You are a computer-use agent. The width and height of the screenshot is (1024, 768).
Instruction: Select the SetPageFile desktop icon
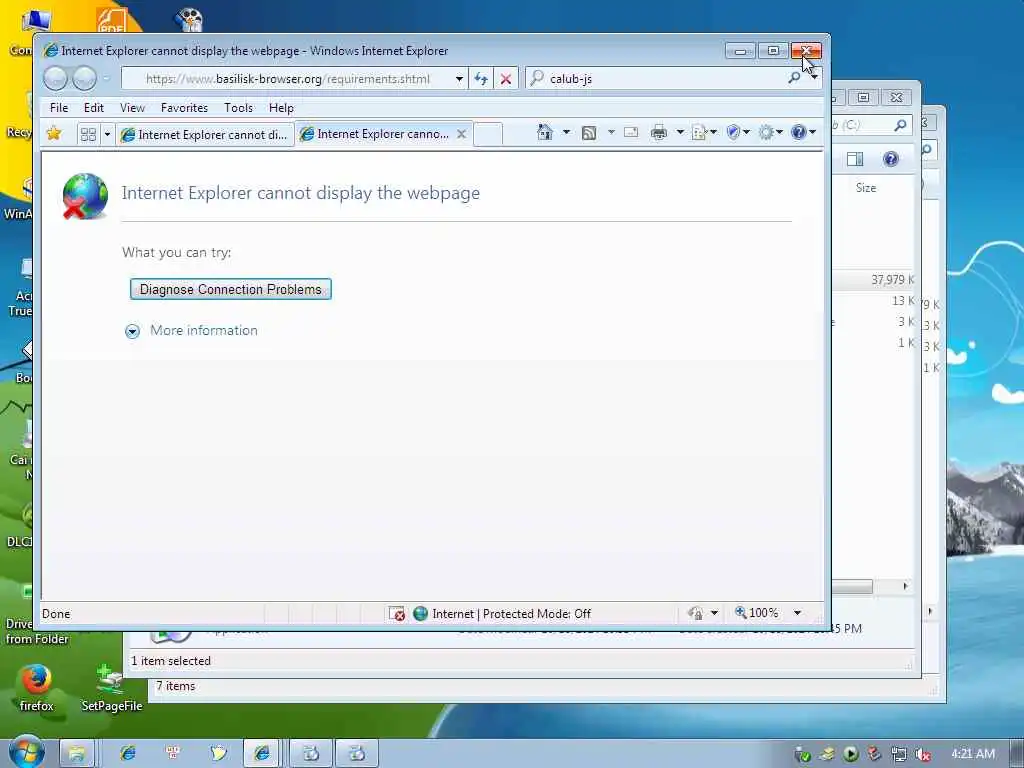(111, 687)
